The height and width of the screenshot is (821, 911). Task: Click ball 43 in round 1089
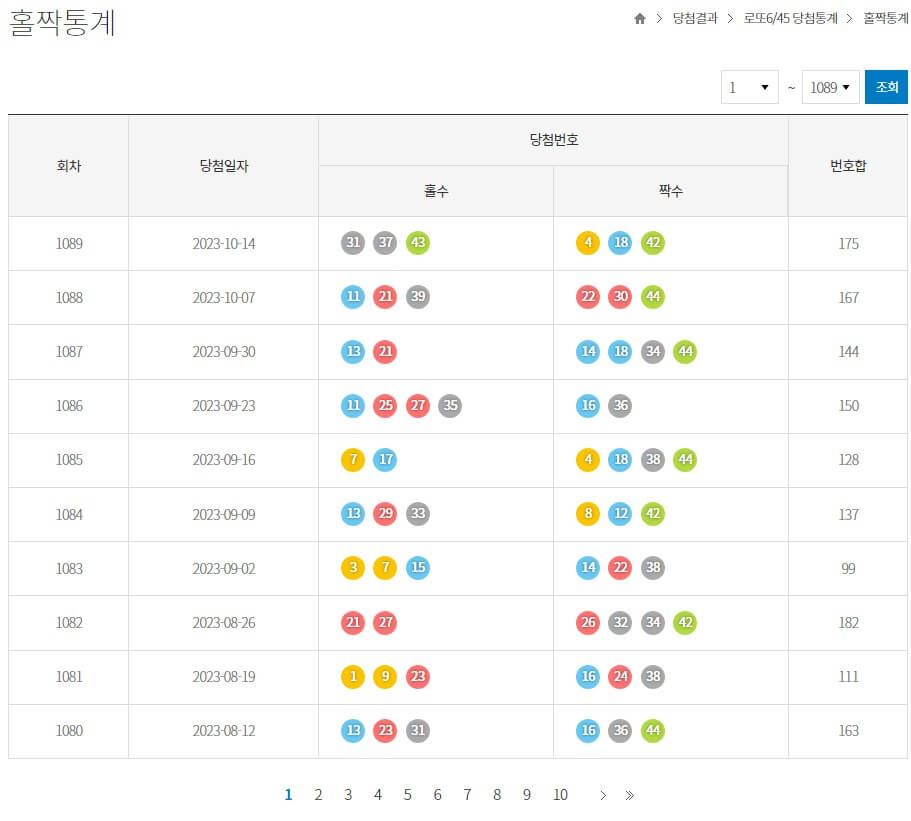[418, 242]
